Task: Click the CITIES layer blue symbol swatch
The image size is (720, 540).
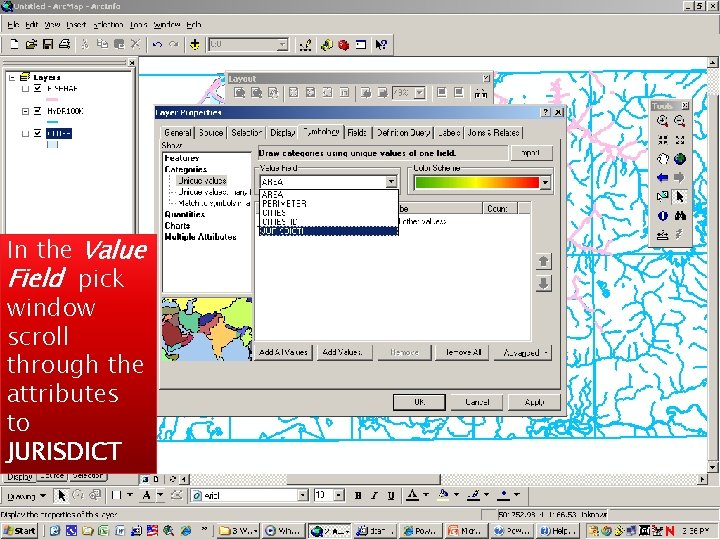Action: click(x=52, y=144)
